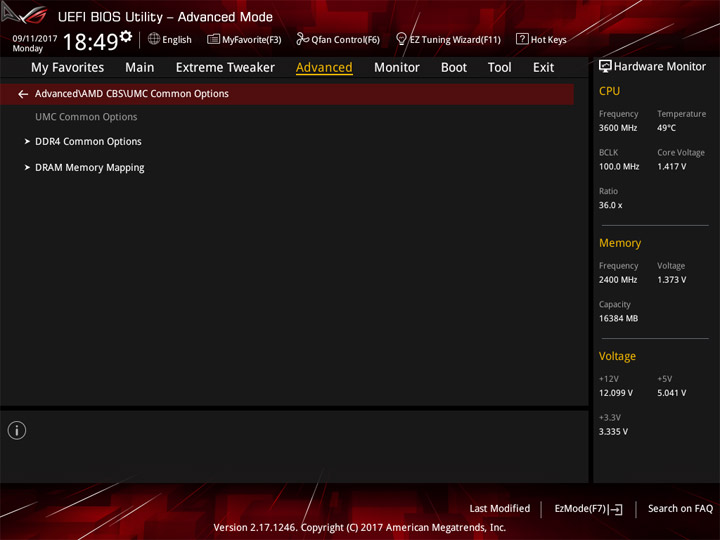Image resolution: width=720 pixels, height=540 pixels.
Task: Click BCLK 100.0 MHz value
Action: coord(619,167)
